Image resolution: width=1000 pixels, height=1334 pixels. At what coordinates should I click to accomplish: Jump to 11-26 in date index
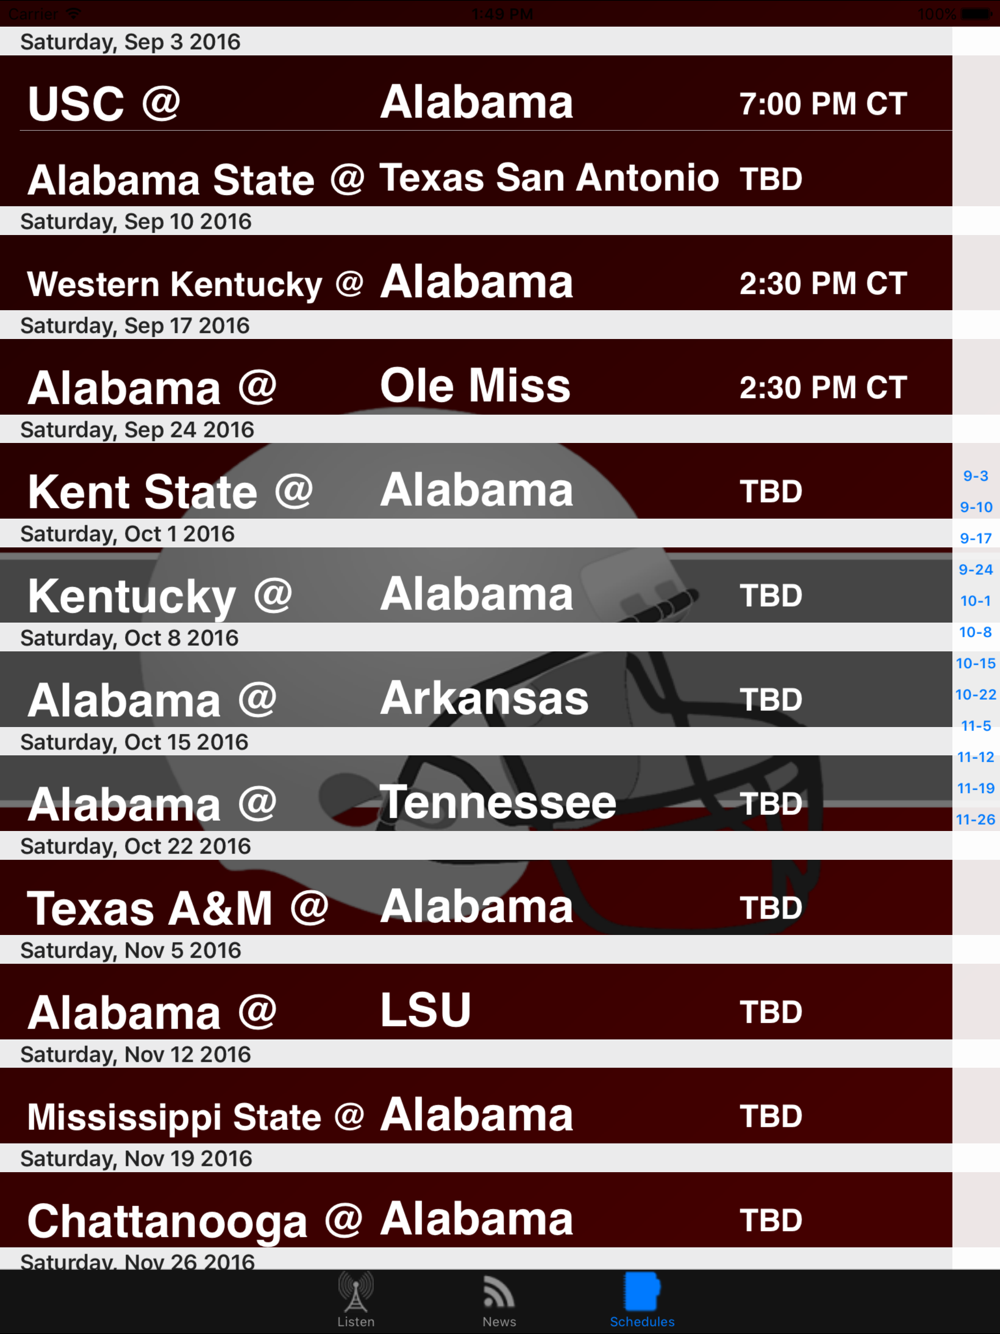coord(976,819)
